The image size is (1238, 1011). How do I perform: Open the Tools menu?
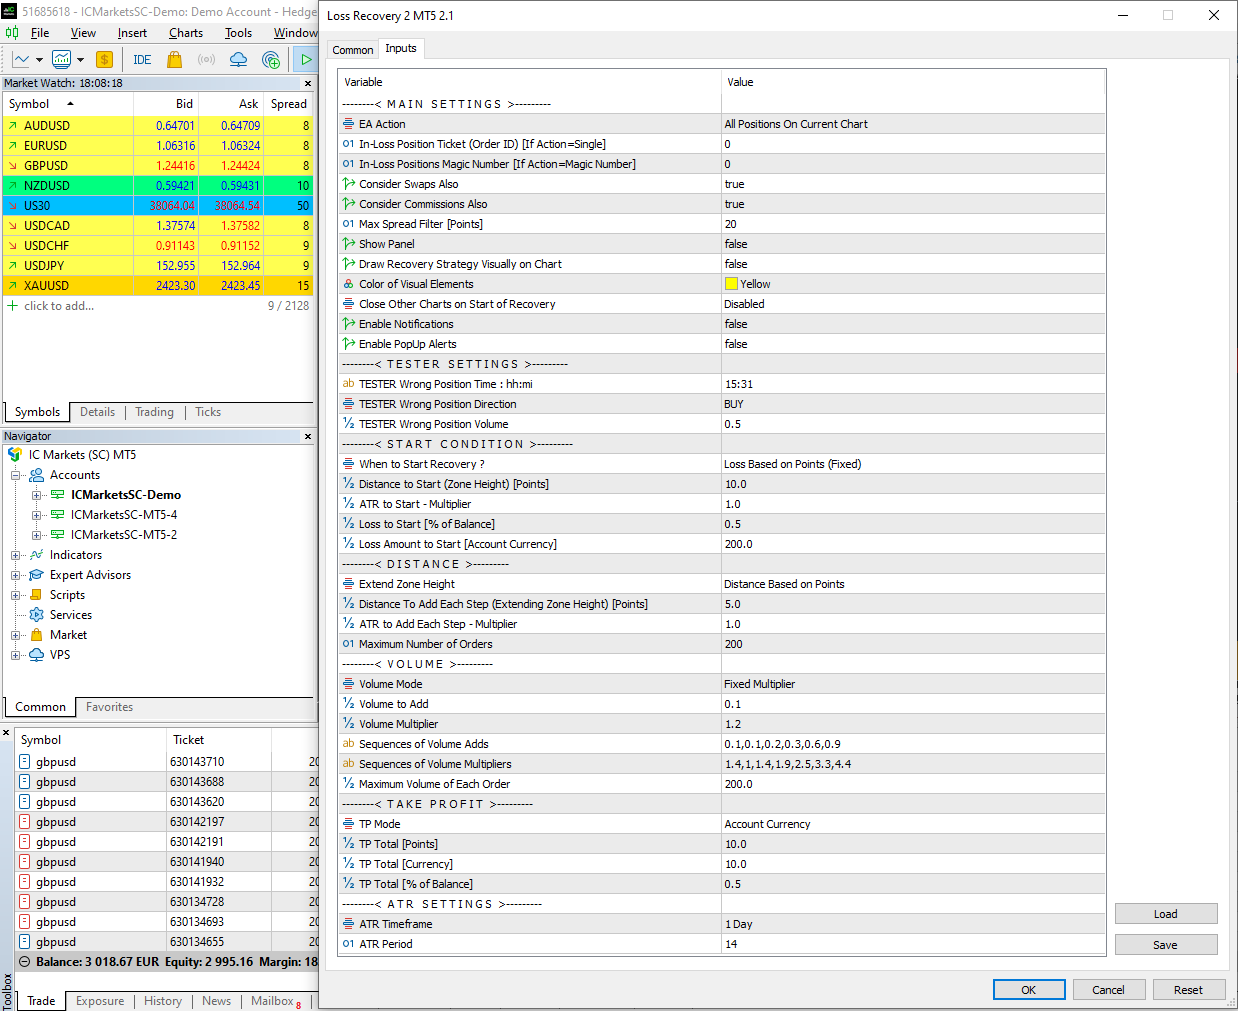coord(238,33)
